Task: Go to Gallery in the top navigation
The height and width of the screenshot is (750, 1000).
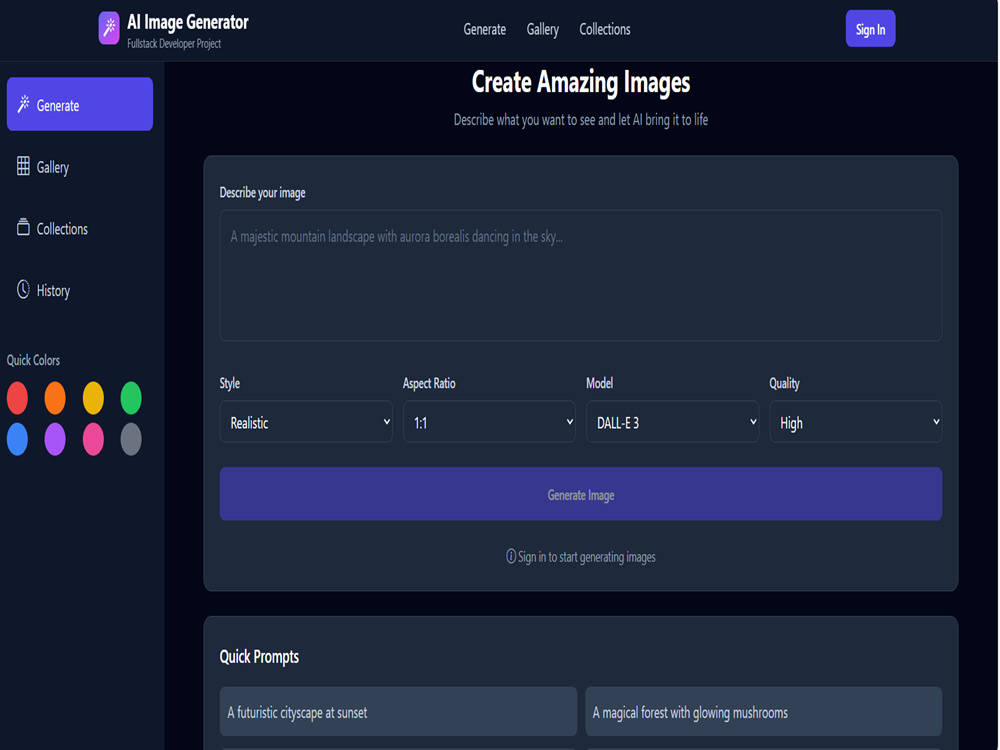Action: pyautogui.click(x=543, y=29)
